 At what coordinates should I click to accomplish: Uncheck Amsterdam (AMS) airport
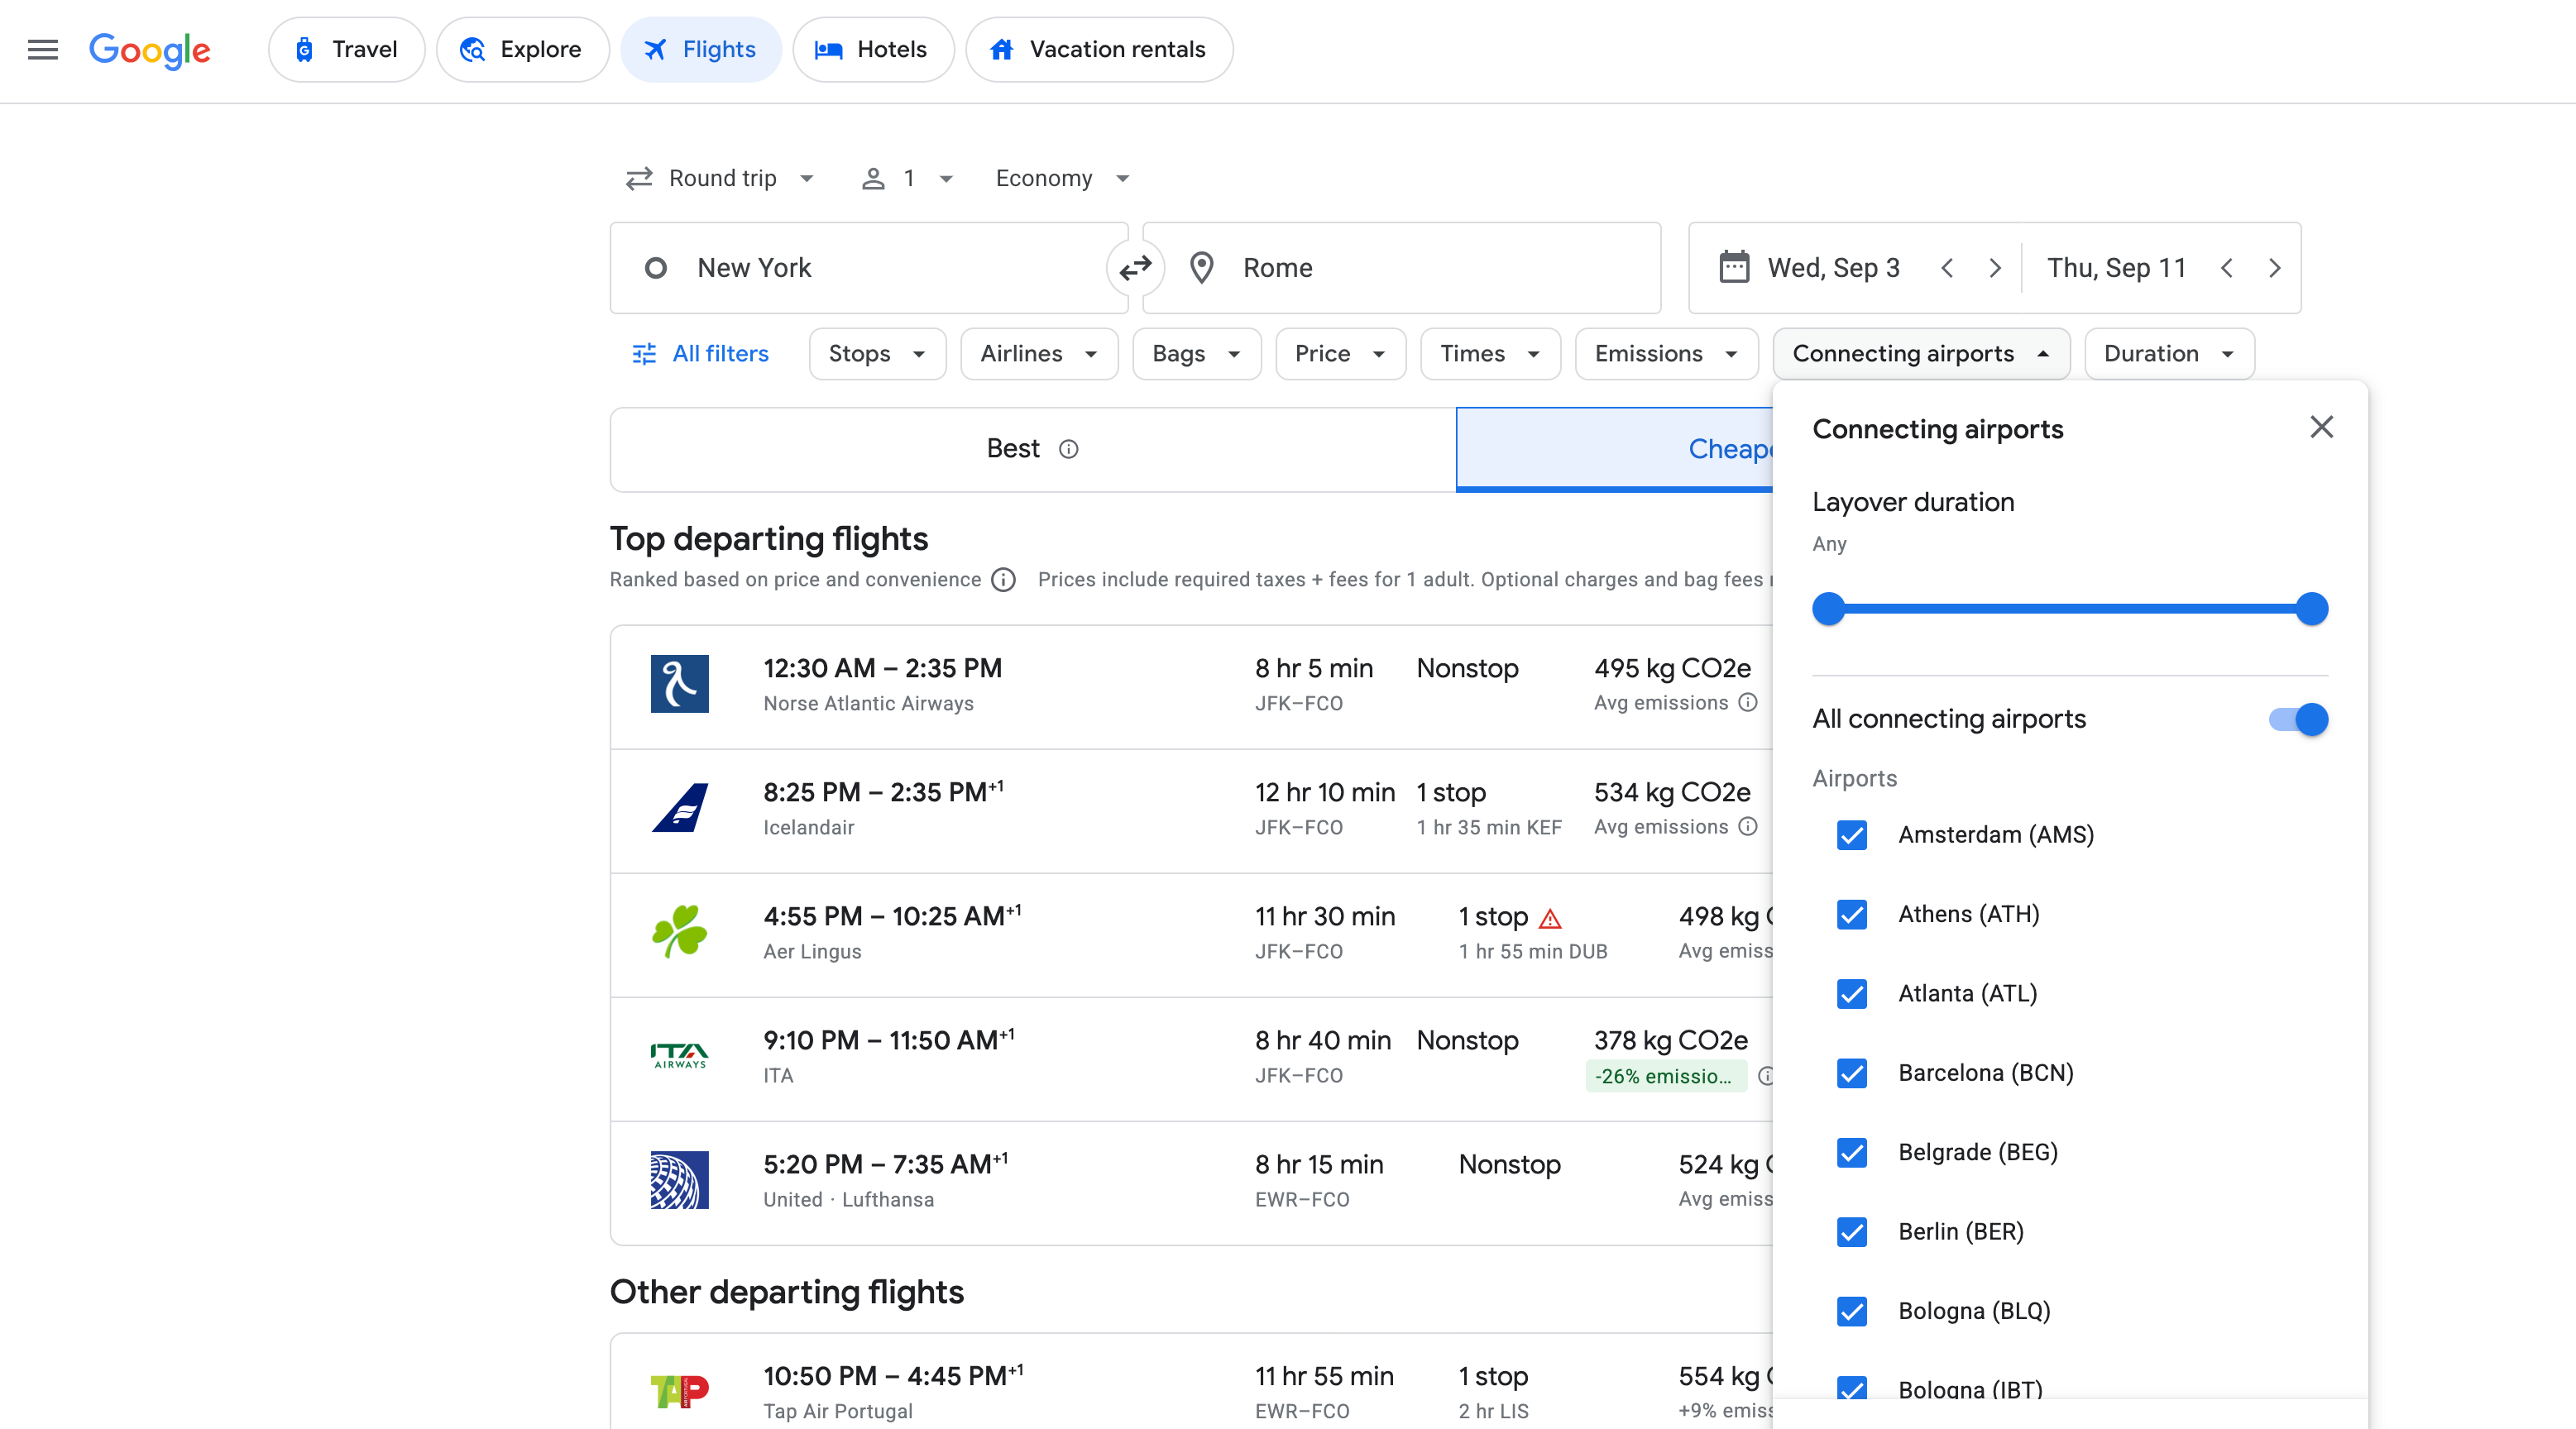(1852, 835)
